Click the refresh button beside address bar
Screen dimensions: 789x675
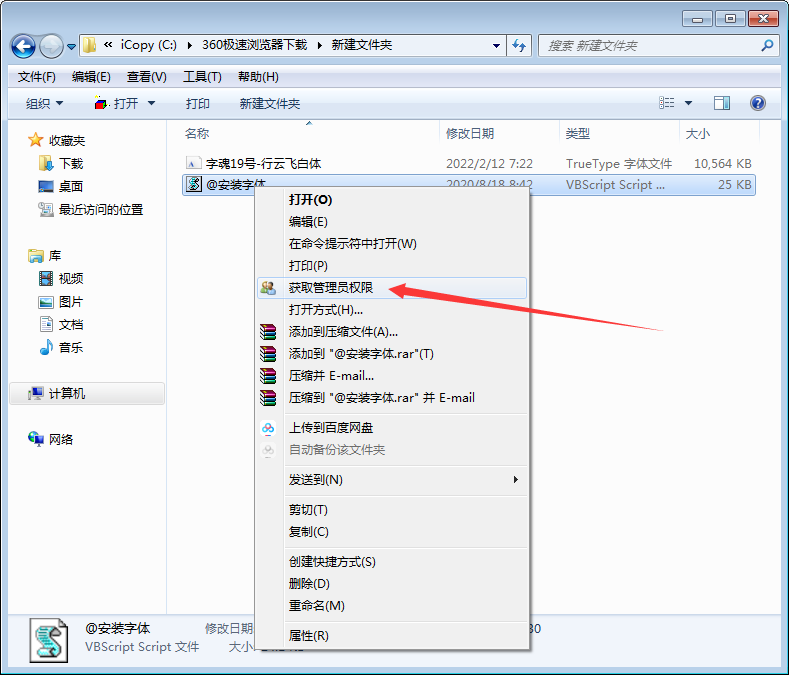click(x=519, y=45)
